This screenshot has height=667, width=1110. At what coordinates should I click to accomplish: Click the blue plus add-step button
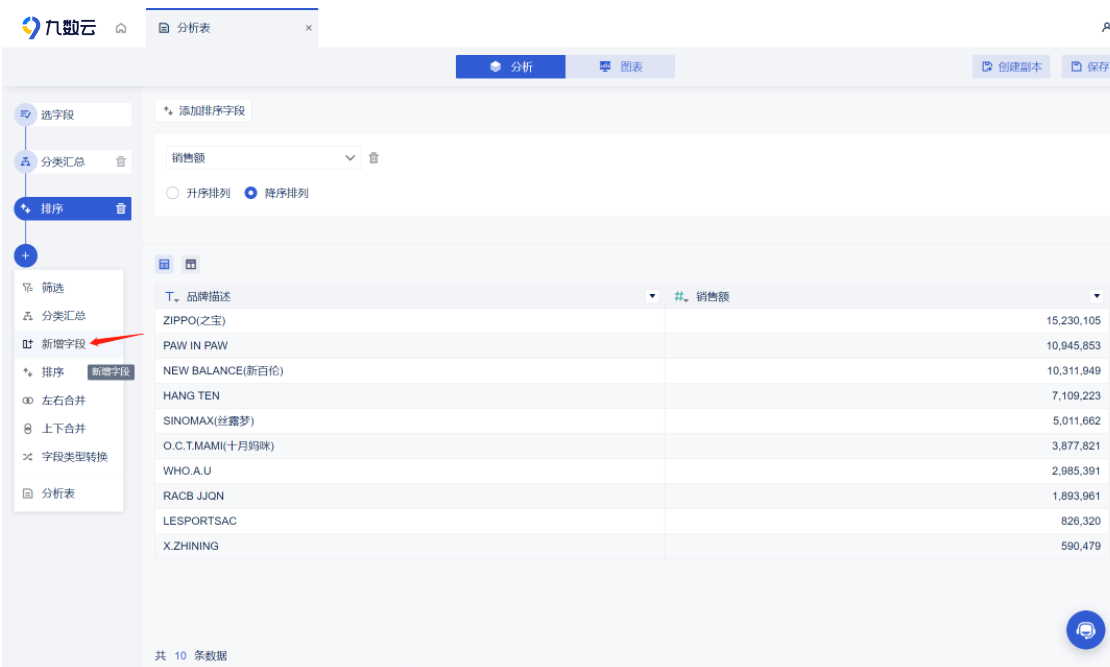tap(25, 255)
